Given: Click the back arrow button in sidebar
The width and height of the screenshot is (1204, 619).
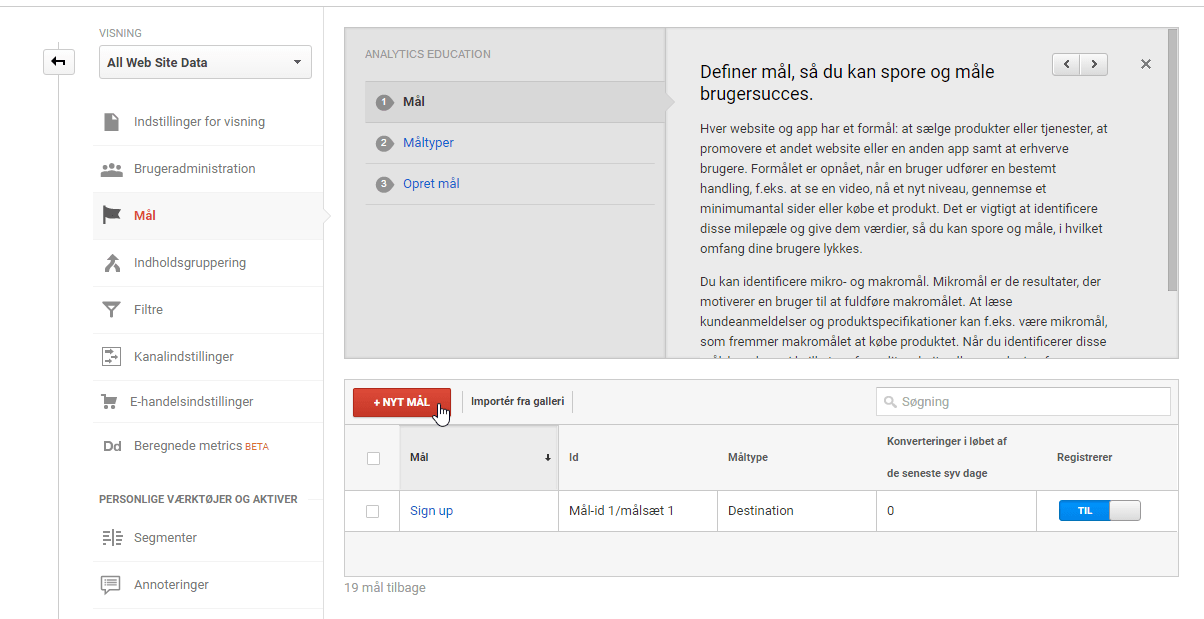Looking at the screenshot, I should click(58, 62).
